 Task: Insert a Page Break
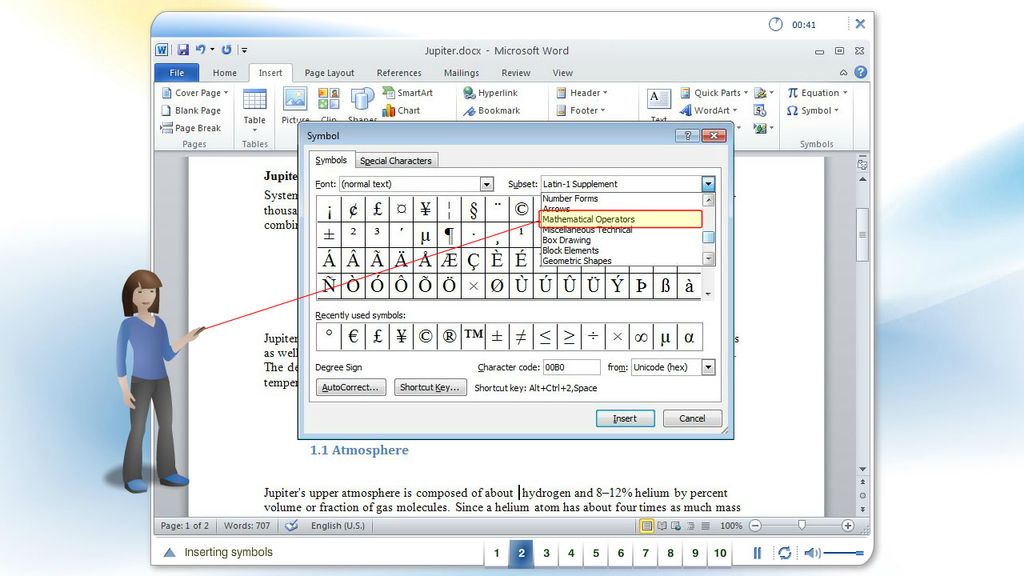point(191,128)
